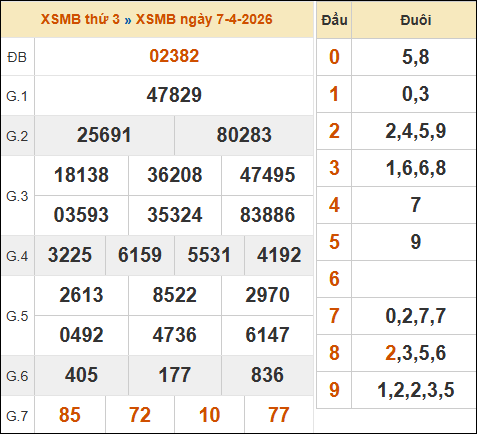The image size is (477, 434).
Task: Click the tails 1,2,2,3,5 cell
Action: [x=415, y=390]
